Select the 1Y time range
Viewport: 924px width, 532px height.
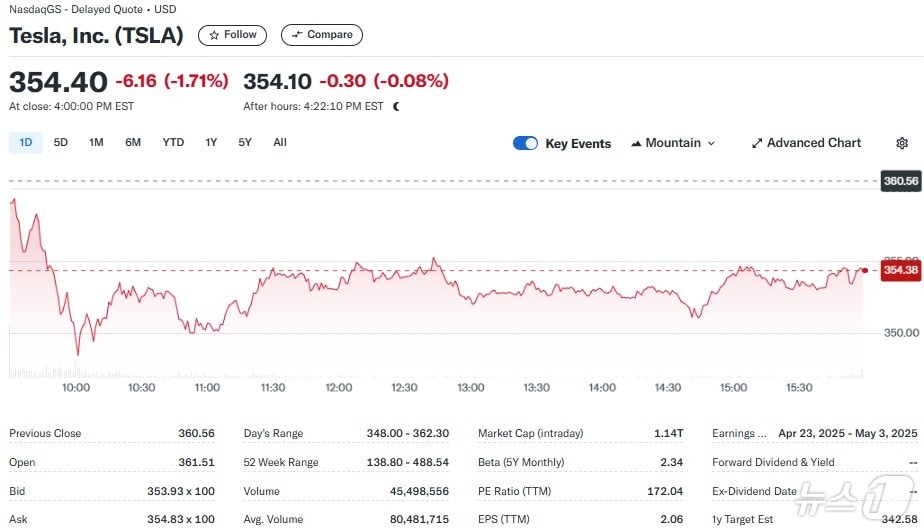pos(211,142)
